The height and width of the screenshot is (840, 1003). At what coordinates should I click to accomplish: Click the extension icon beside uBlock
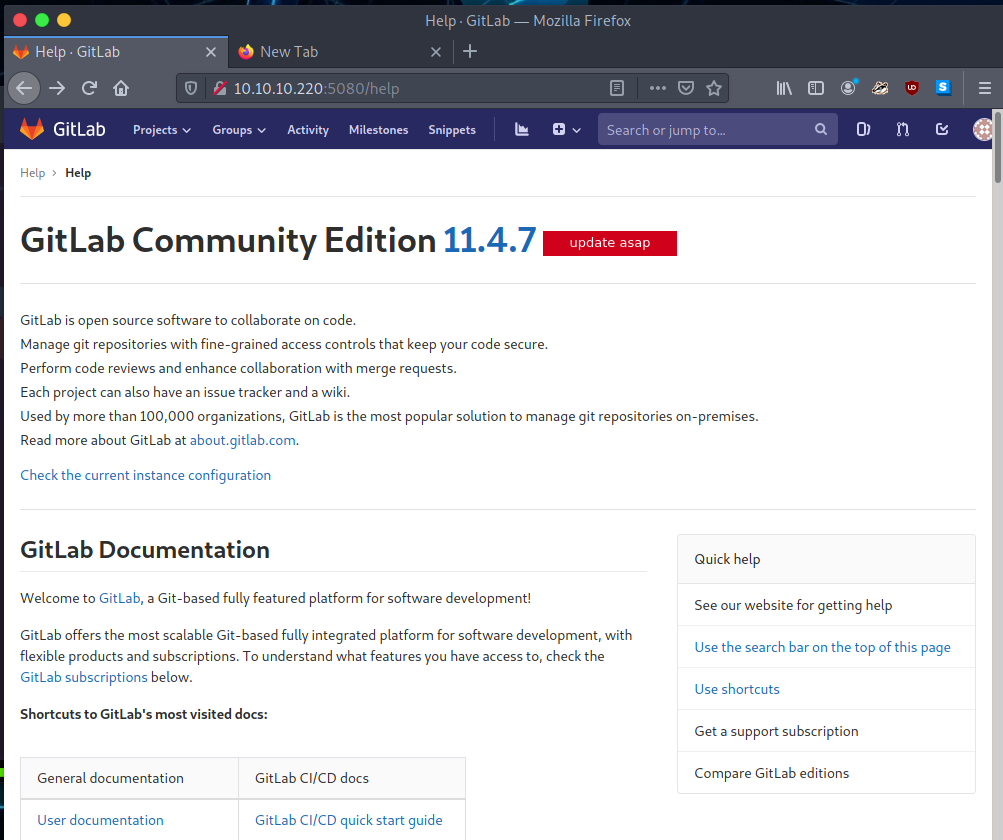[880, 88]
